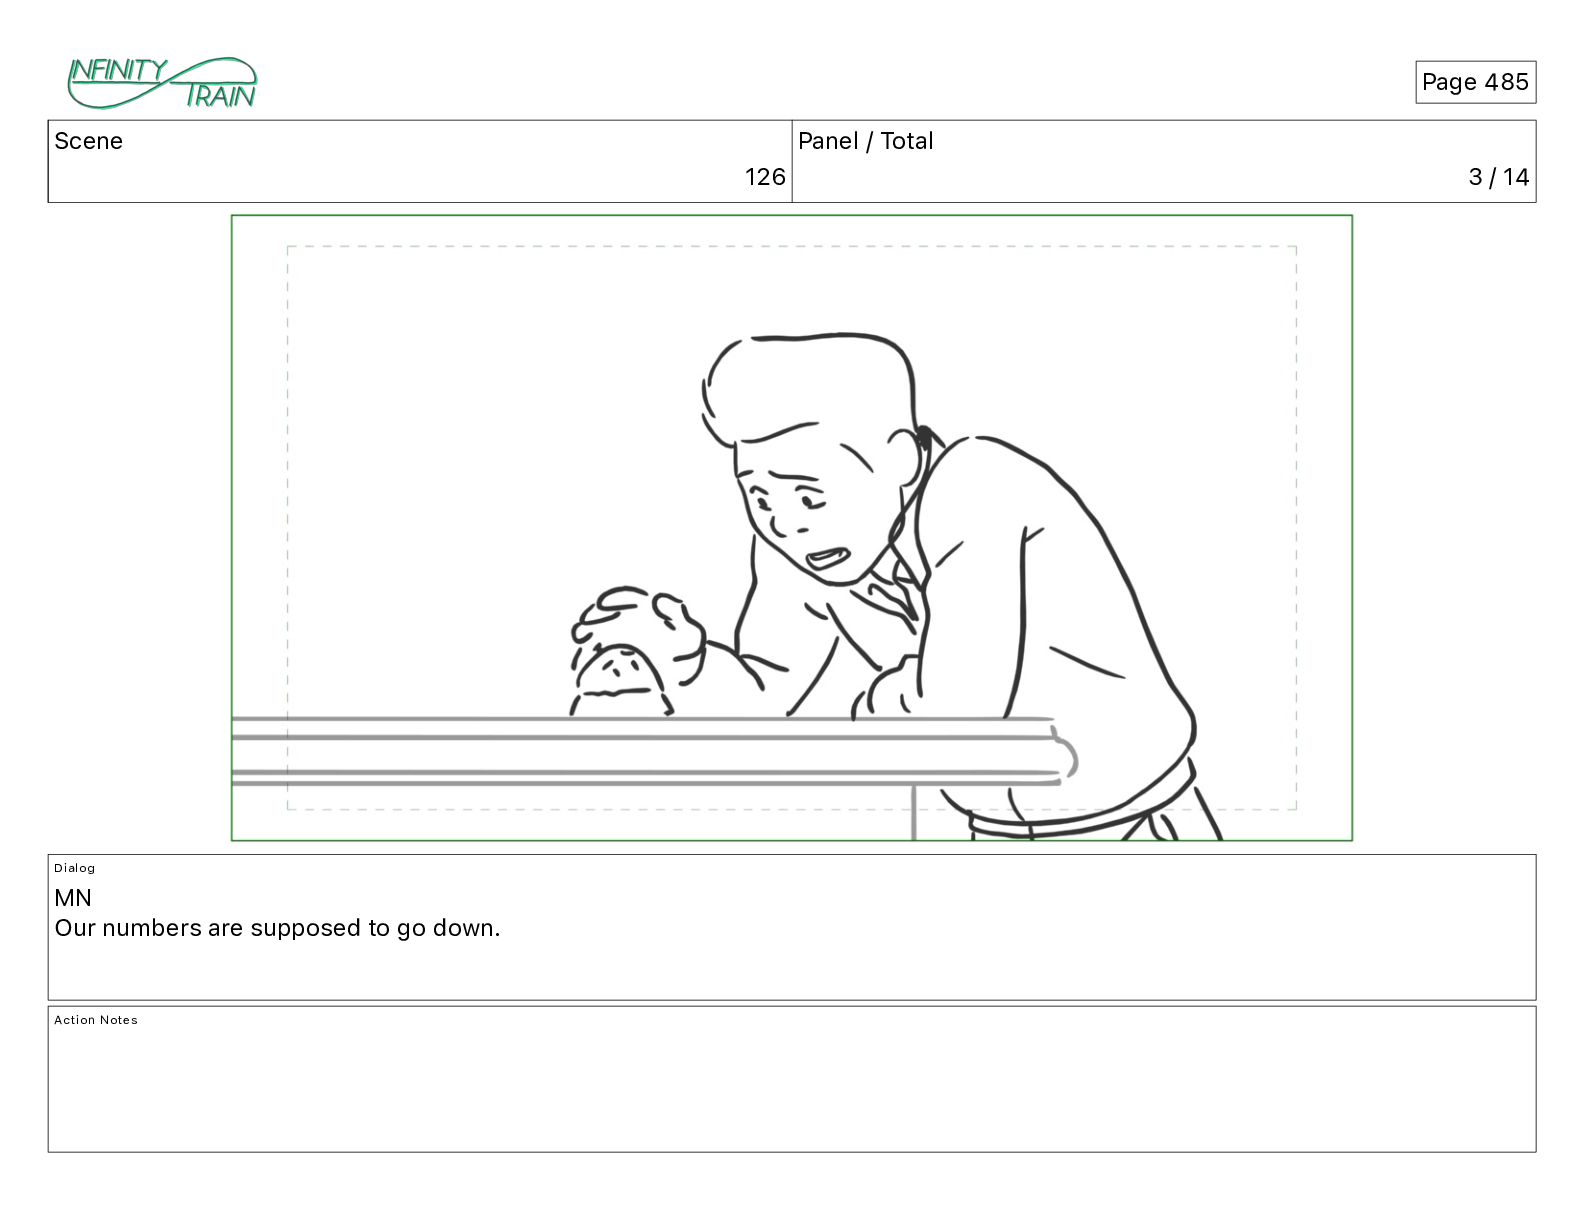Click the Infinity Train logo
The width and height of the screenshot is (1584, 1224).
(162, 83)
